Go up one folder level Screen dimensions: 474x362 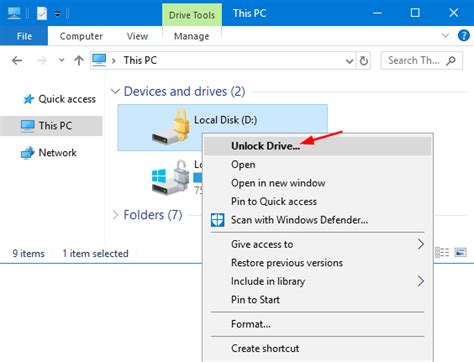point(79,61)
